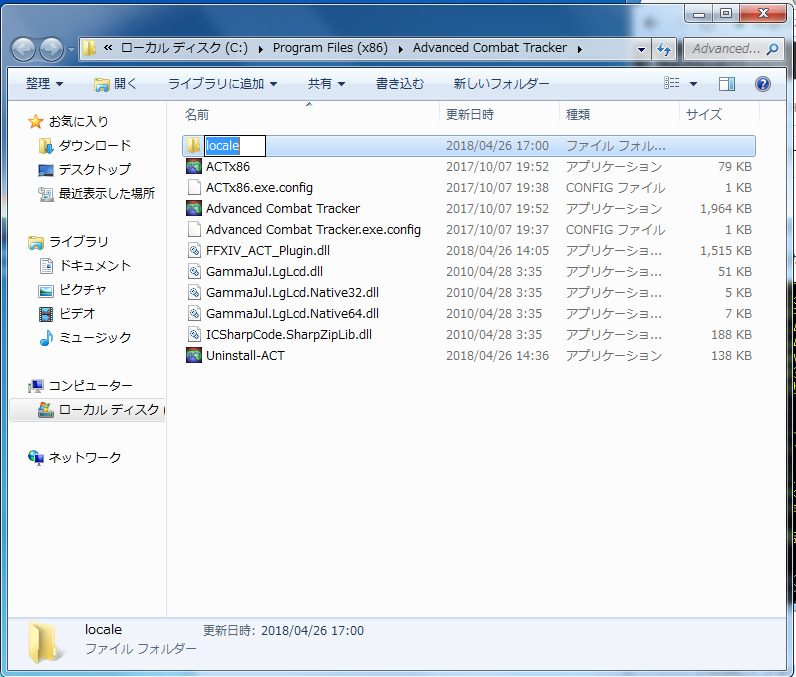Click the 書き込む toolbar button

[400, 83]
